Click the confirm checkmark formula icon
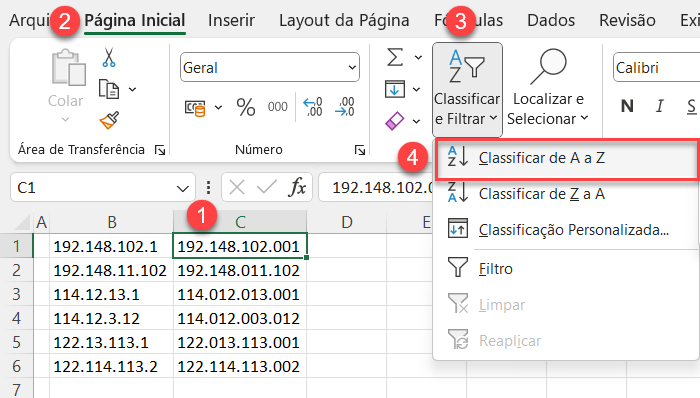 click(267, 187)
